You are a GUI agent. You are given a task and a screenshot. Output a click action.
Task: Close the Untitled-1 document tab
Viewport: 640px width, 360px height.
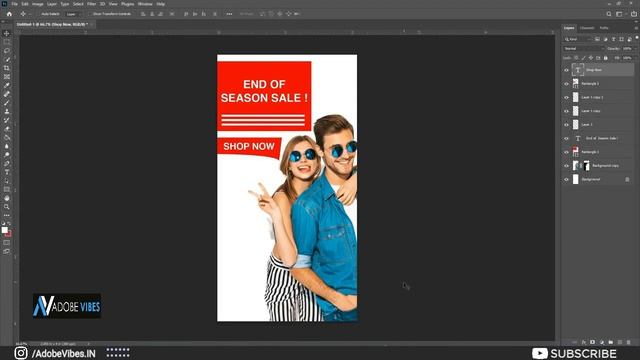click(x=92, y=24)
